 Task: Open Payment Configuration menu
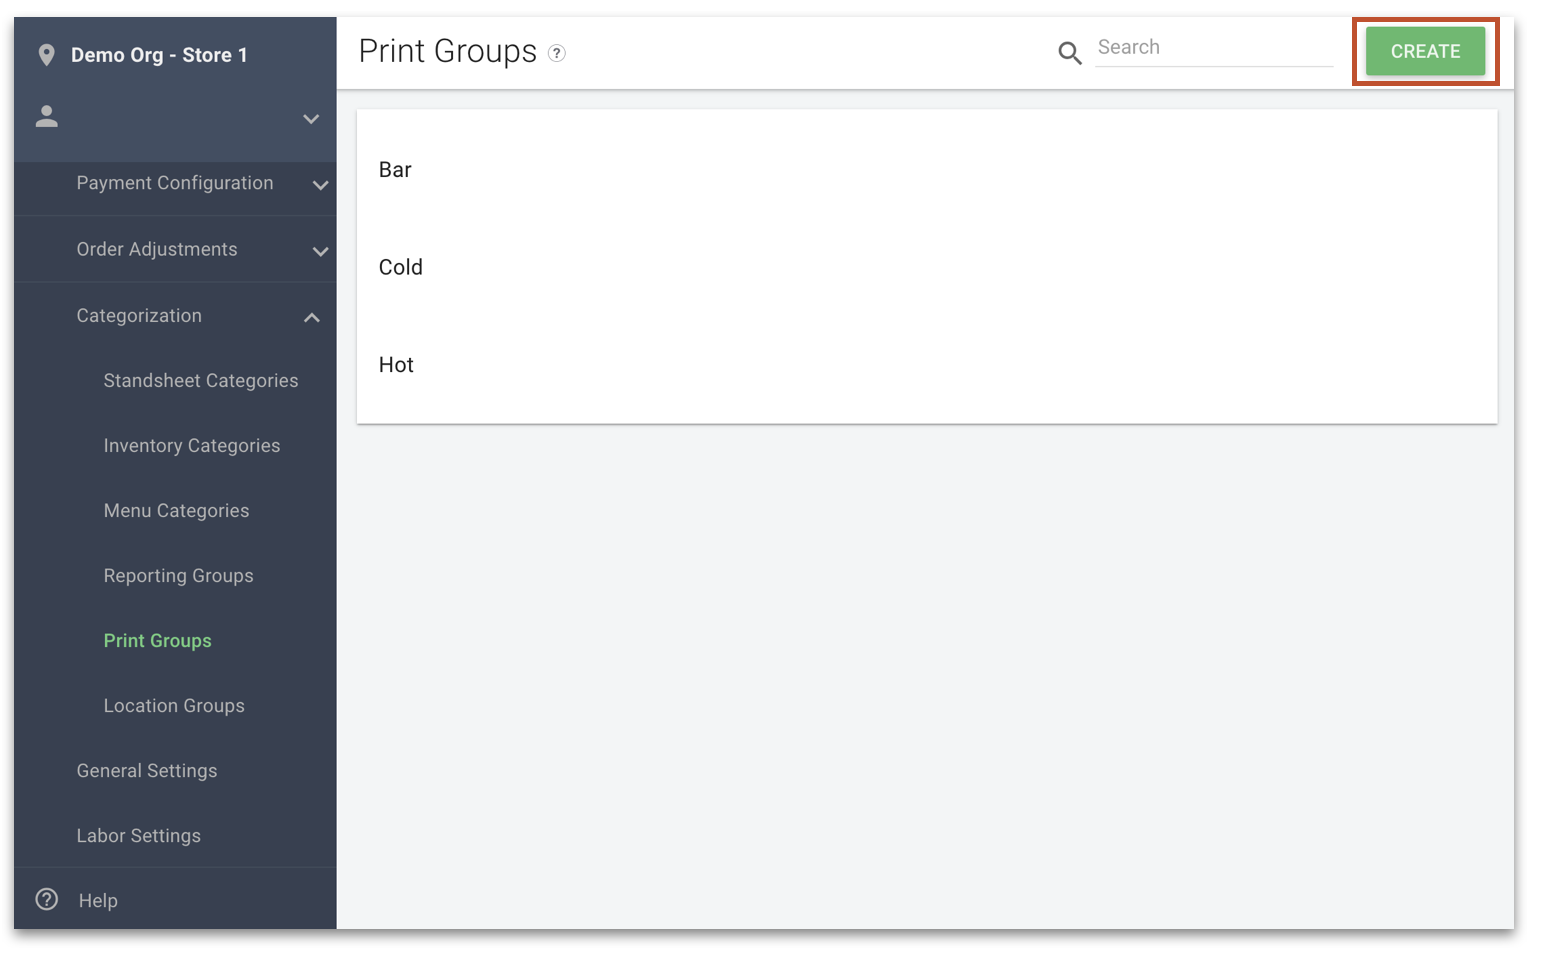pyautogui.click(x=175, y=183)
